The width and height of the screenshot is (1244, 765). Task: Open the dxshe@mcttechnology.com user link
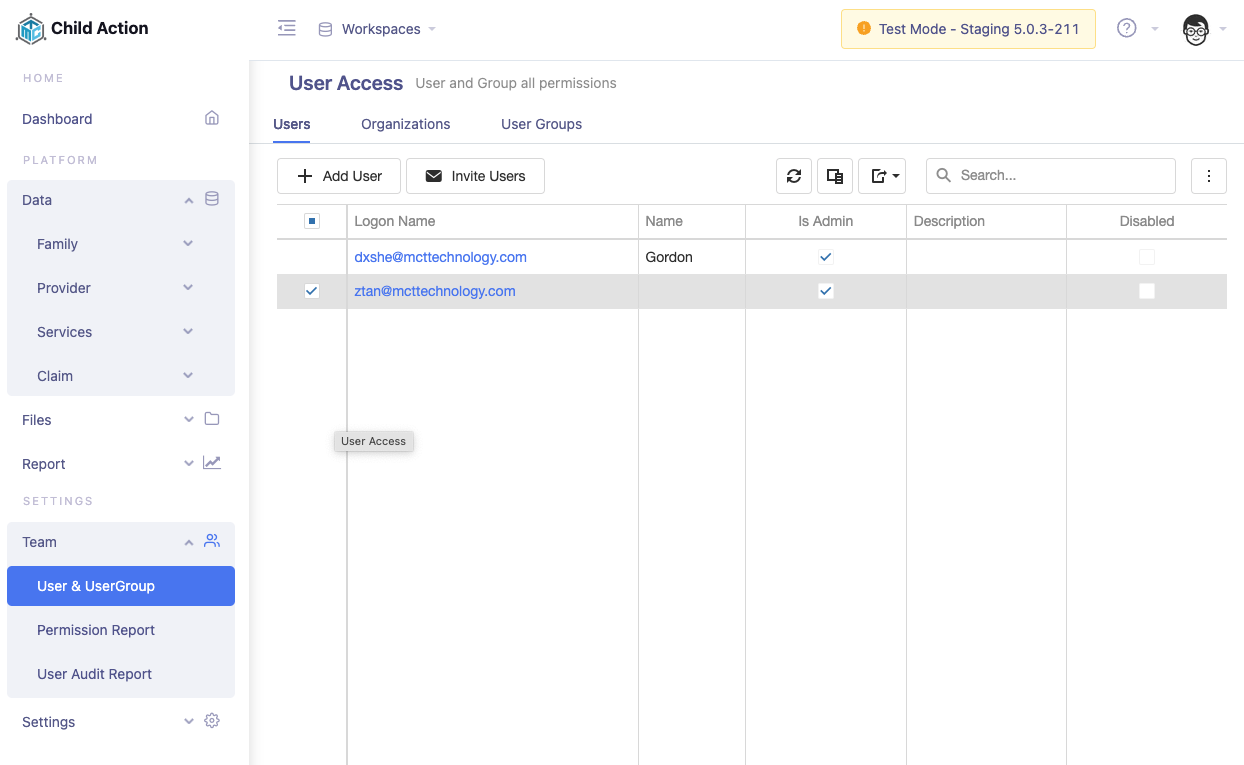point(440,257)
